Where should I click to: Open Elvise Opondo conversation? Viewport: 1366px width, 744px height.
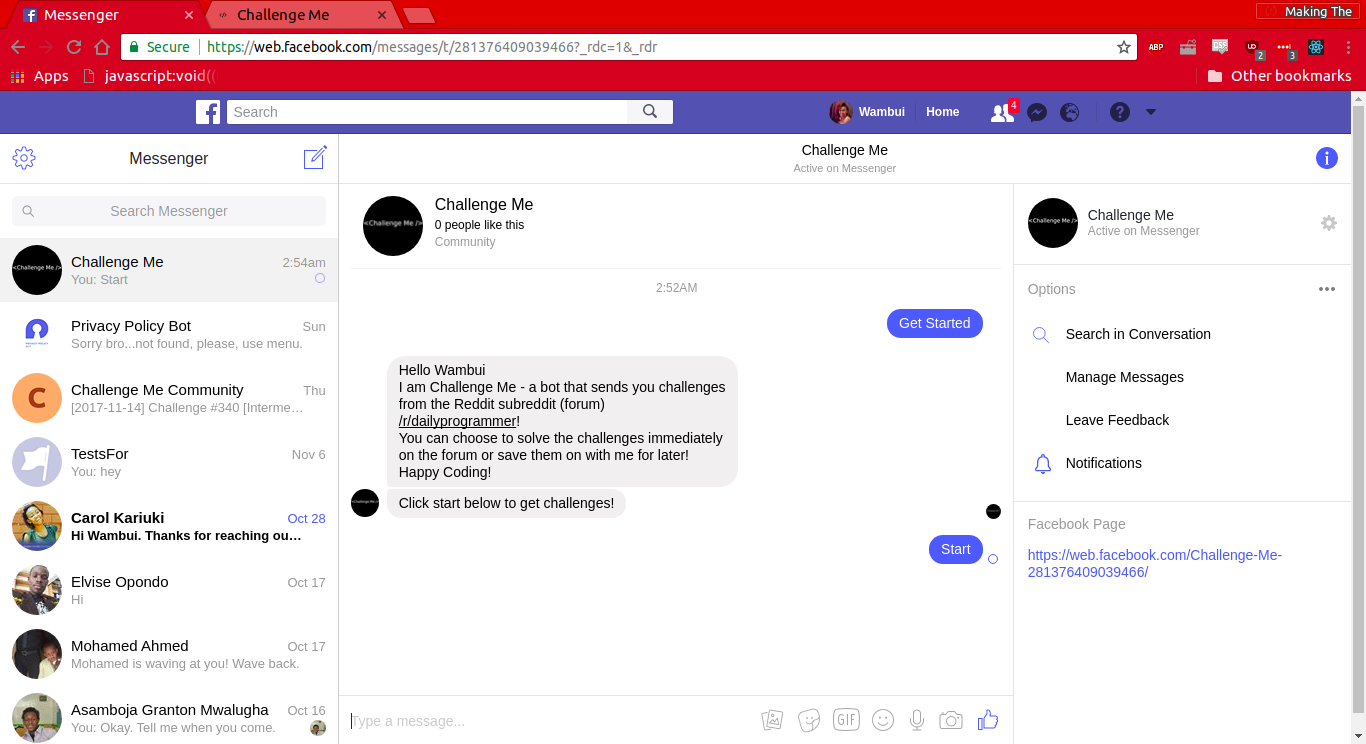[x=169, y=590]
